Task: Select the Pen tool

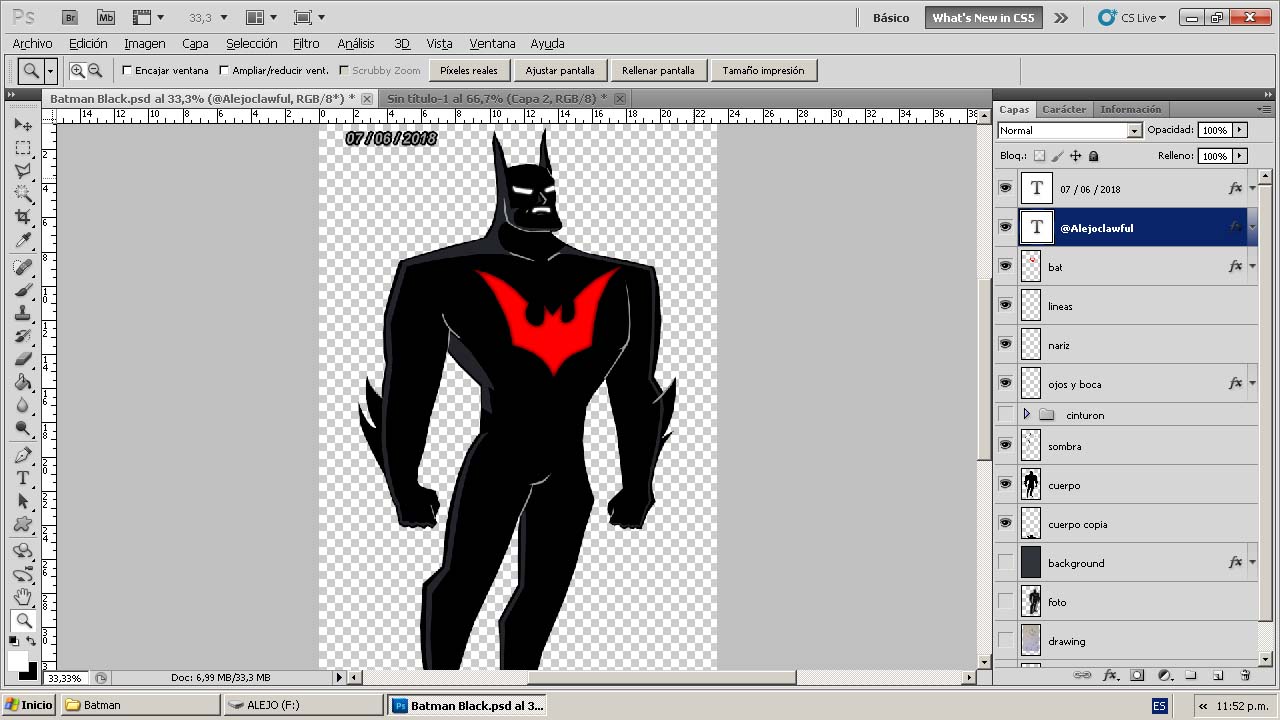Action: point(23,455)
